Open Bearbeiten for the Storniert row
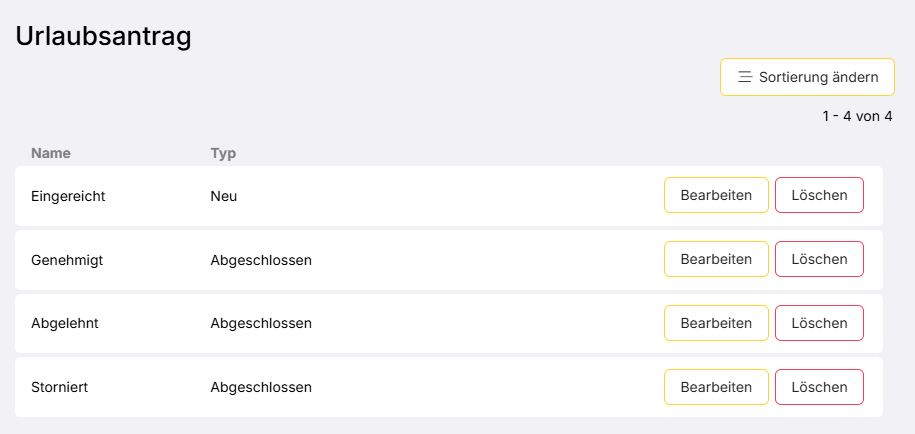Image resolution: width=915 pixels, height=434 pixels. [x=716, y=387]
